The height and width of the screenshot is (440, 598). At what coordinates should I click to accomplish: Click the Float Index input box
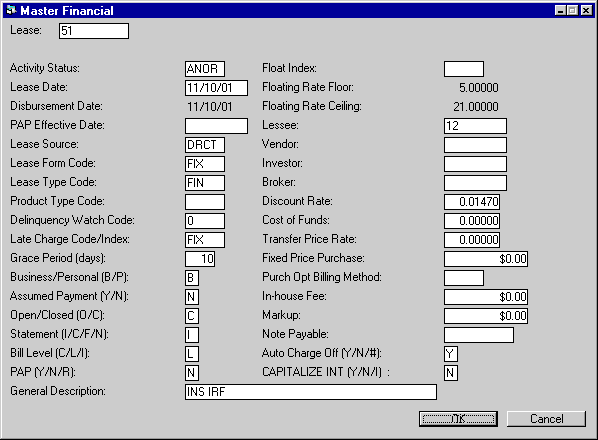[x=464, y=69]
